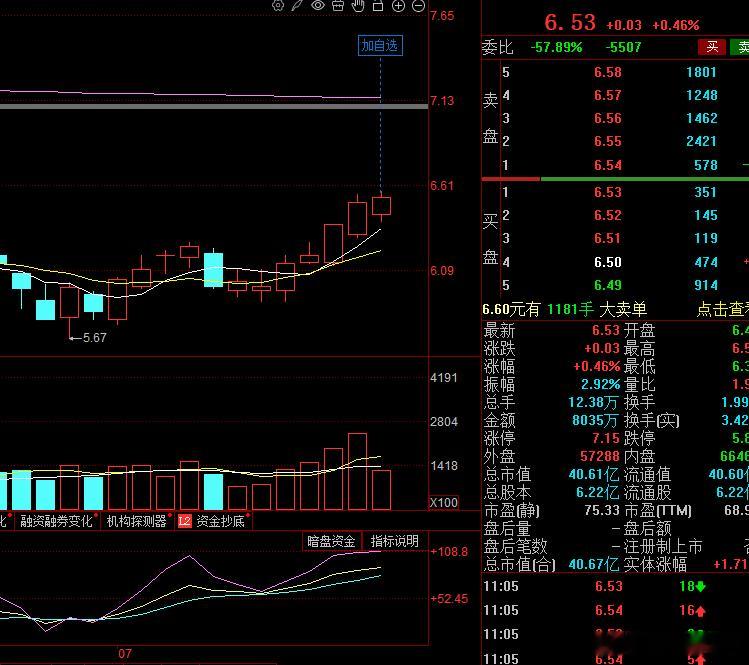The width and height of the screenshot is (749, 665).
Task: Click the yellow 点击查 link
Action: point(722,310)
